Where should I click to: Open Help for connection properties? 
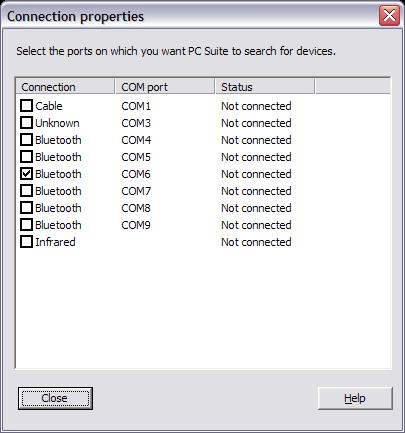click(355, 398)
